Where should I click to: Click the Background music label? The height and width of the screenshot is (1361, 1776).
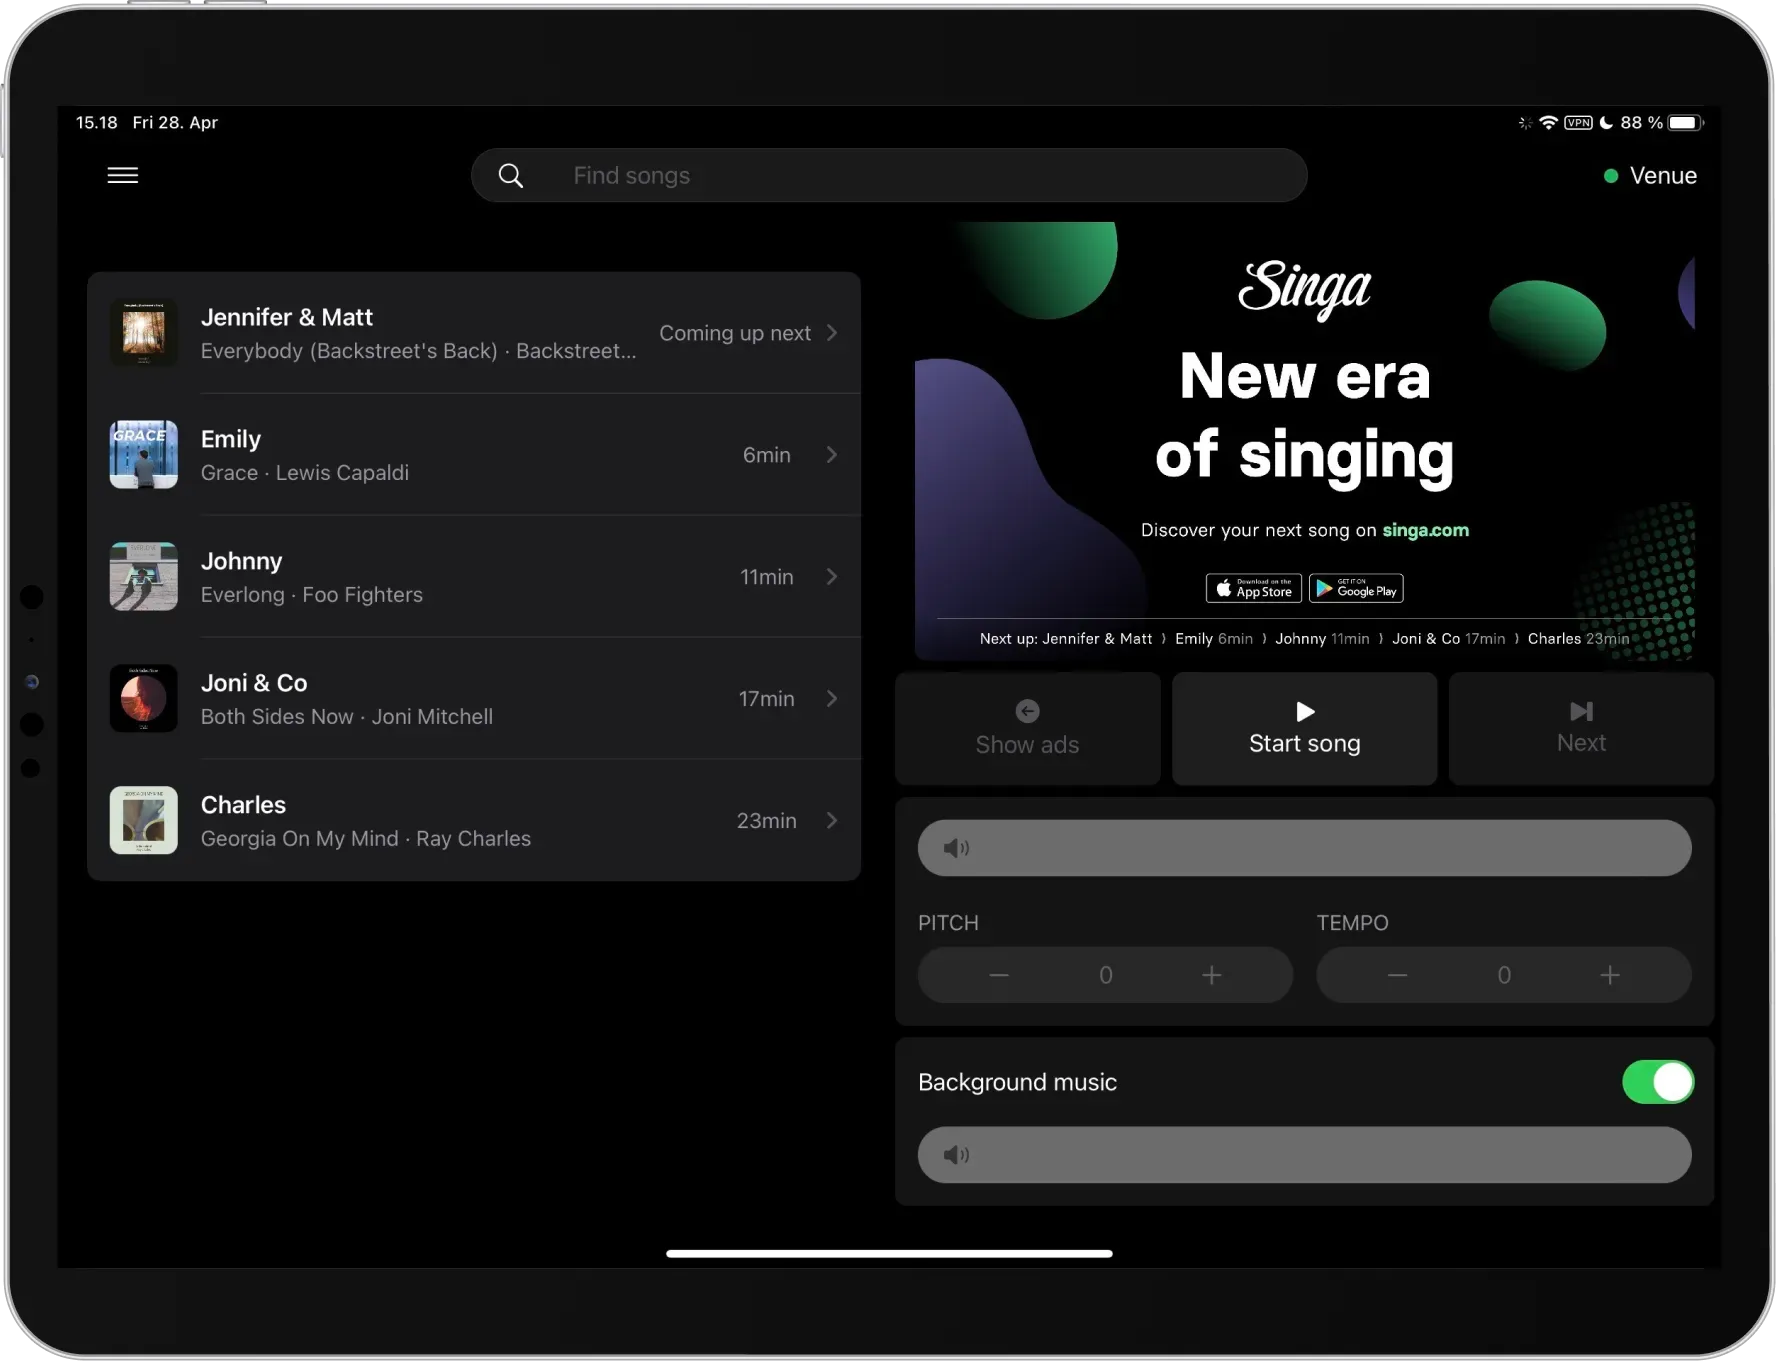coord(1017,1082)
